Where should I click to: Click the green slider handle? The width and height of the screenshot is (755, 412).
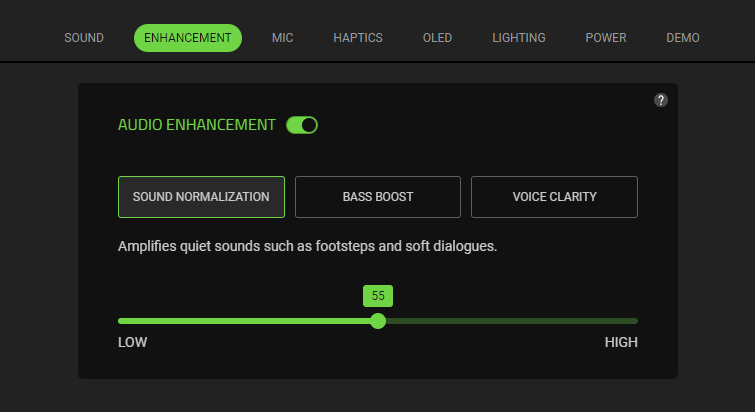[x=378, y=321]
